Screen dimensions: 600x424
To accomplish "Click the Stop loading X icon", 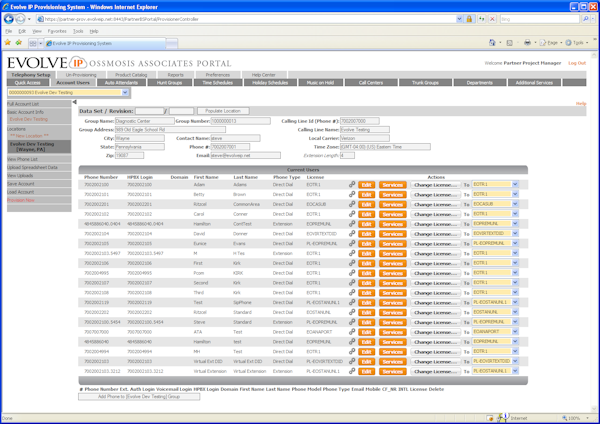I will 492,19.
